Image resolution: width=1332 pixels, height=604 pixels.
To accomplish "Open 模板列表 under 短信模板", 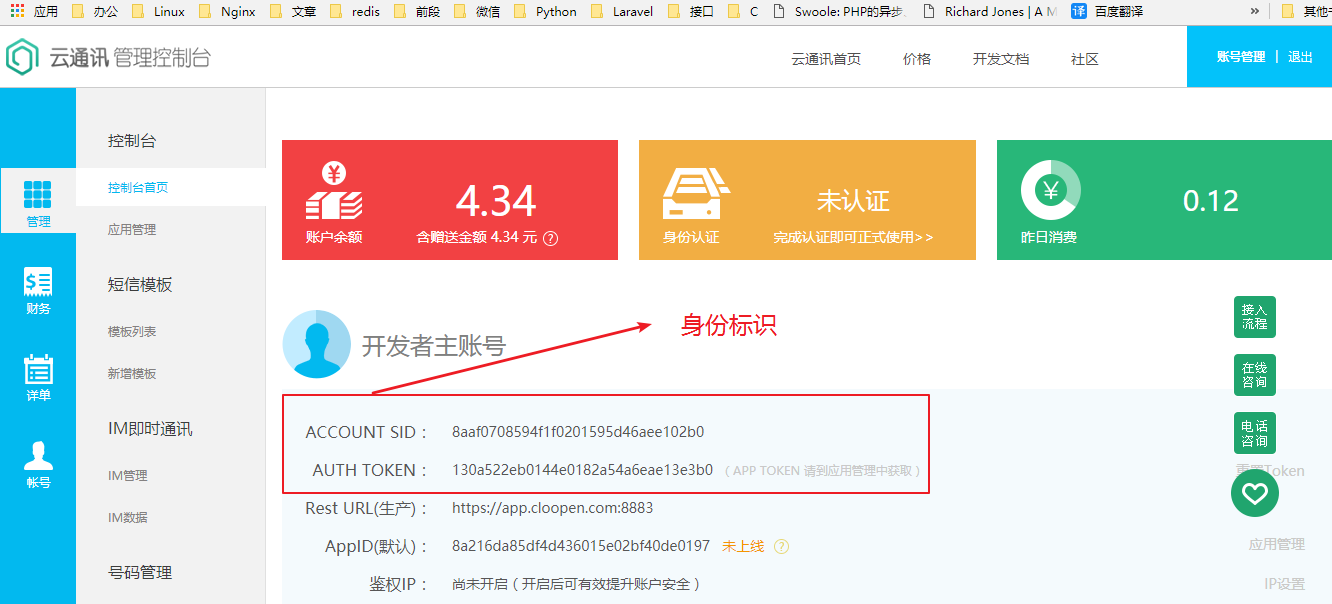I will tap(132, 332).
